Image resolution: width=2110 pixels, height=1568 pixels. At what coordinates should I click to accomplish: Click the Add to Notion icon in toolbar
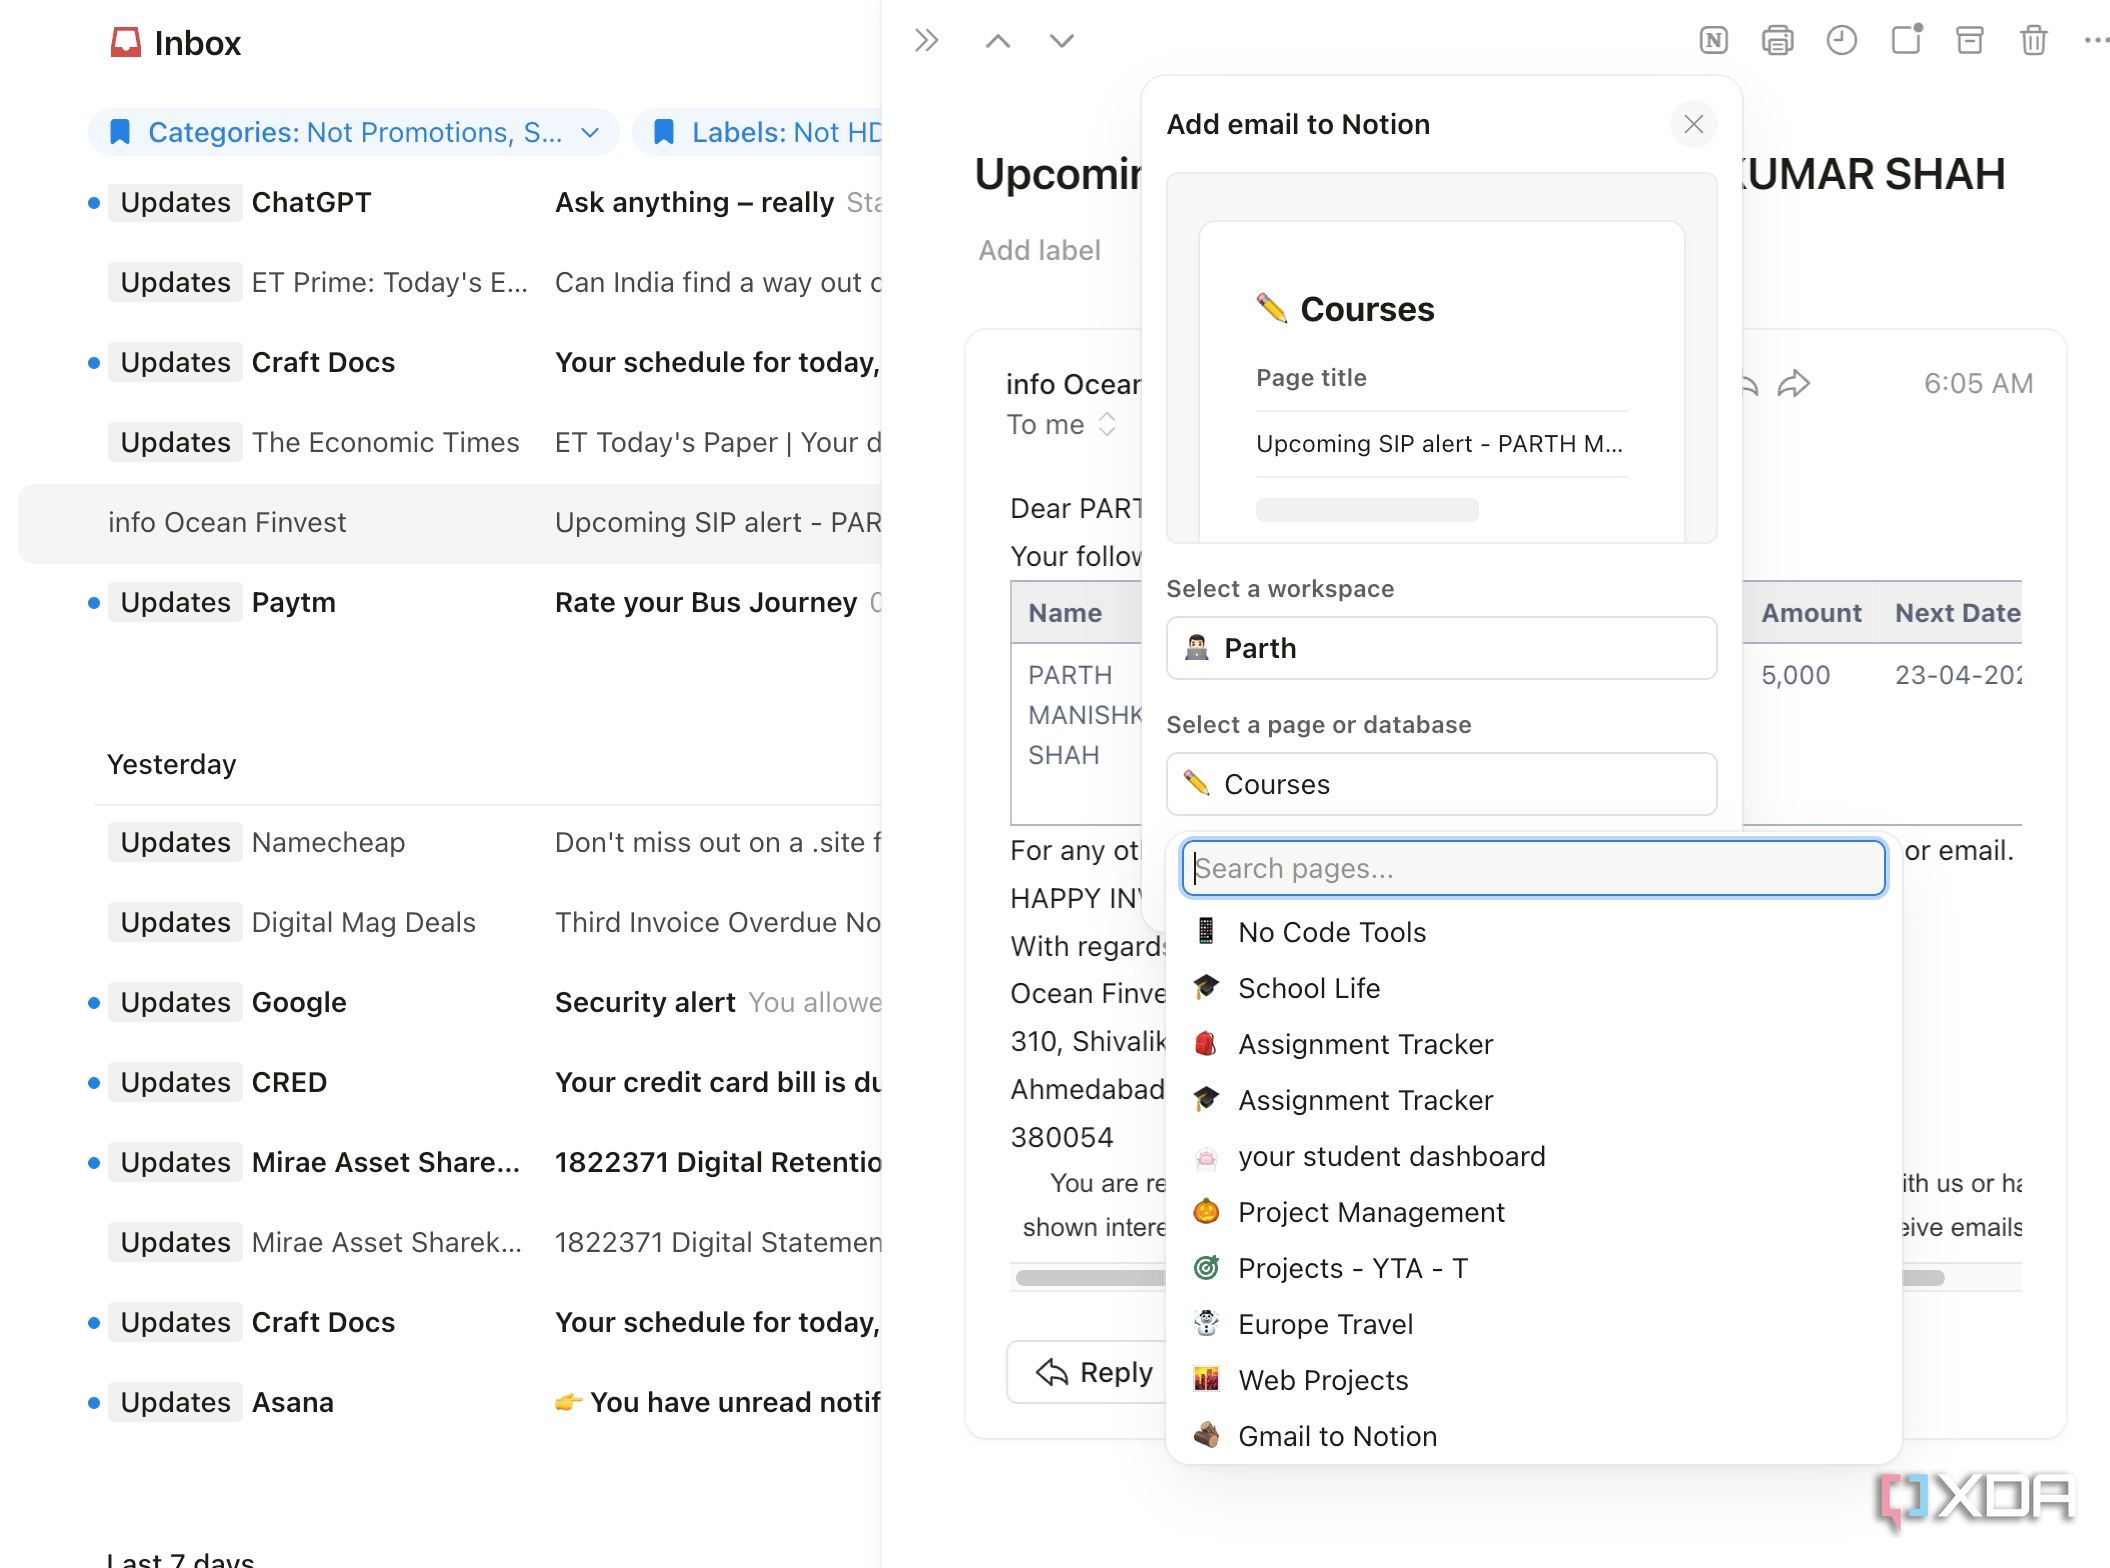(x=1713, y=41)
